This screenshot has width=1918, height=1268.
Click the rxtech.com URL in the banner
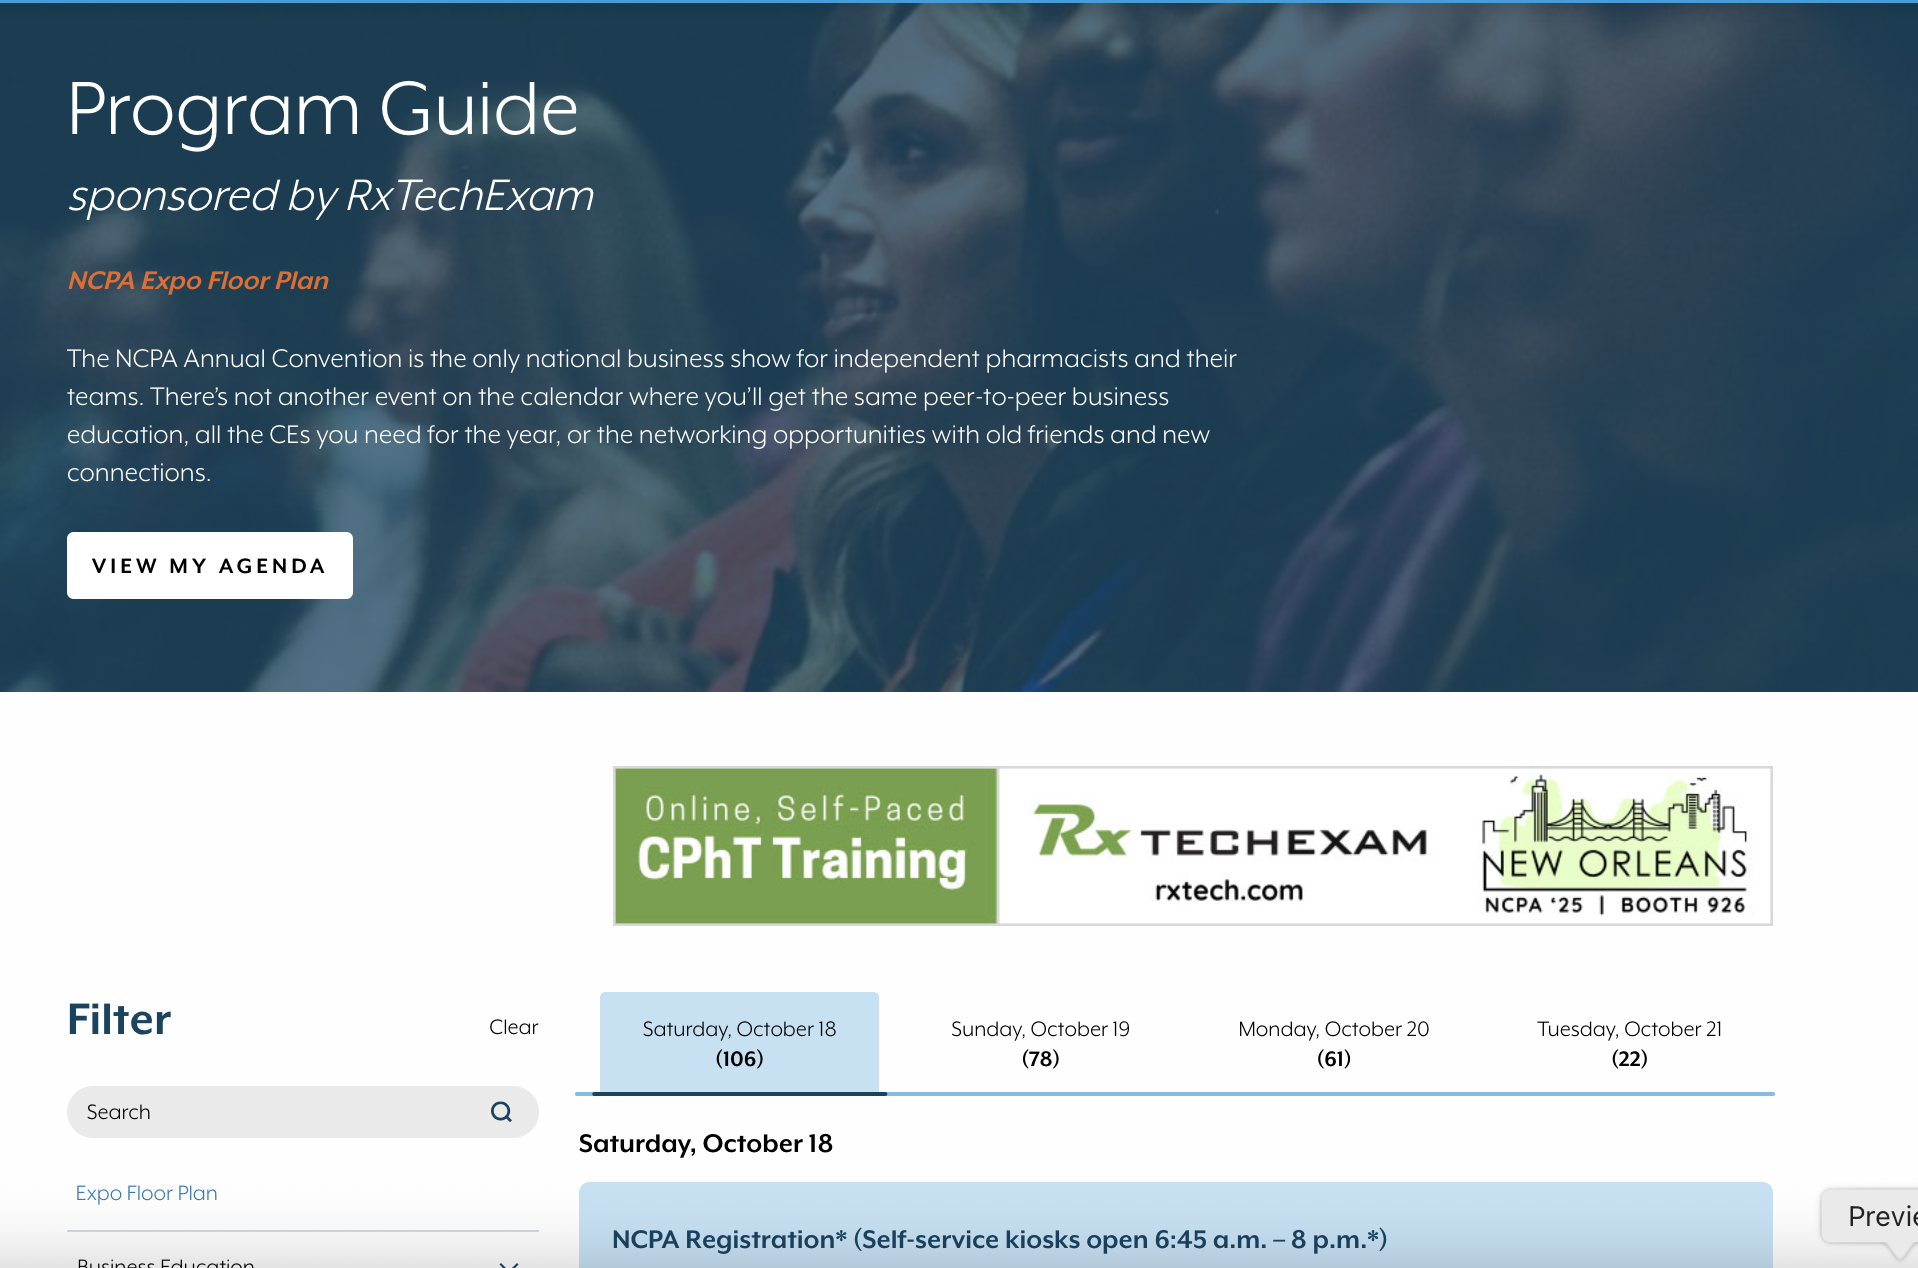pyautogui.click(x=1229, y=890)
